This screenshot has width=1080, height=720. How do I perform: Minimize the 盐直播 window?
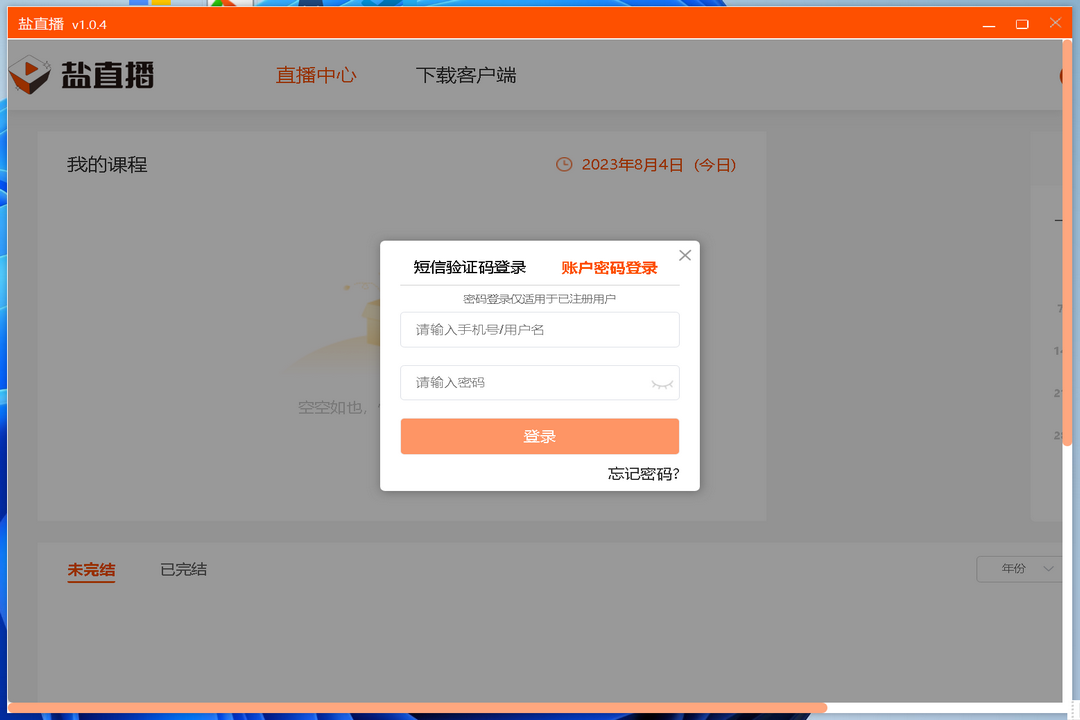(x=987, y=23)
